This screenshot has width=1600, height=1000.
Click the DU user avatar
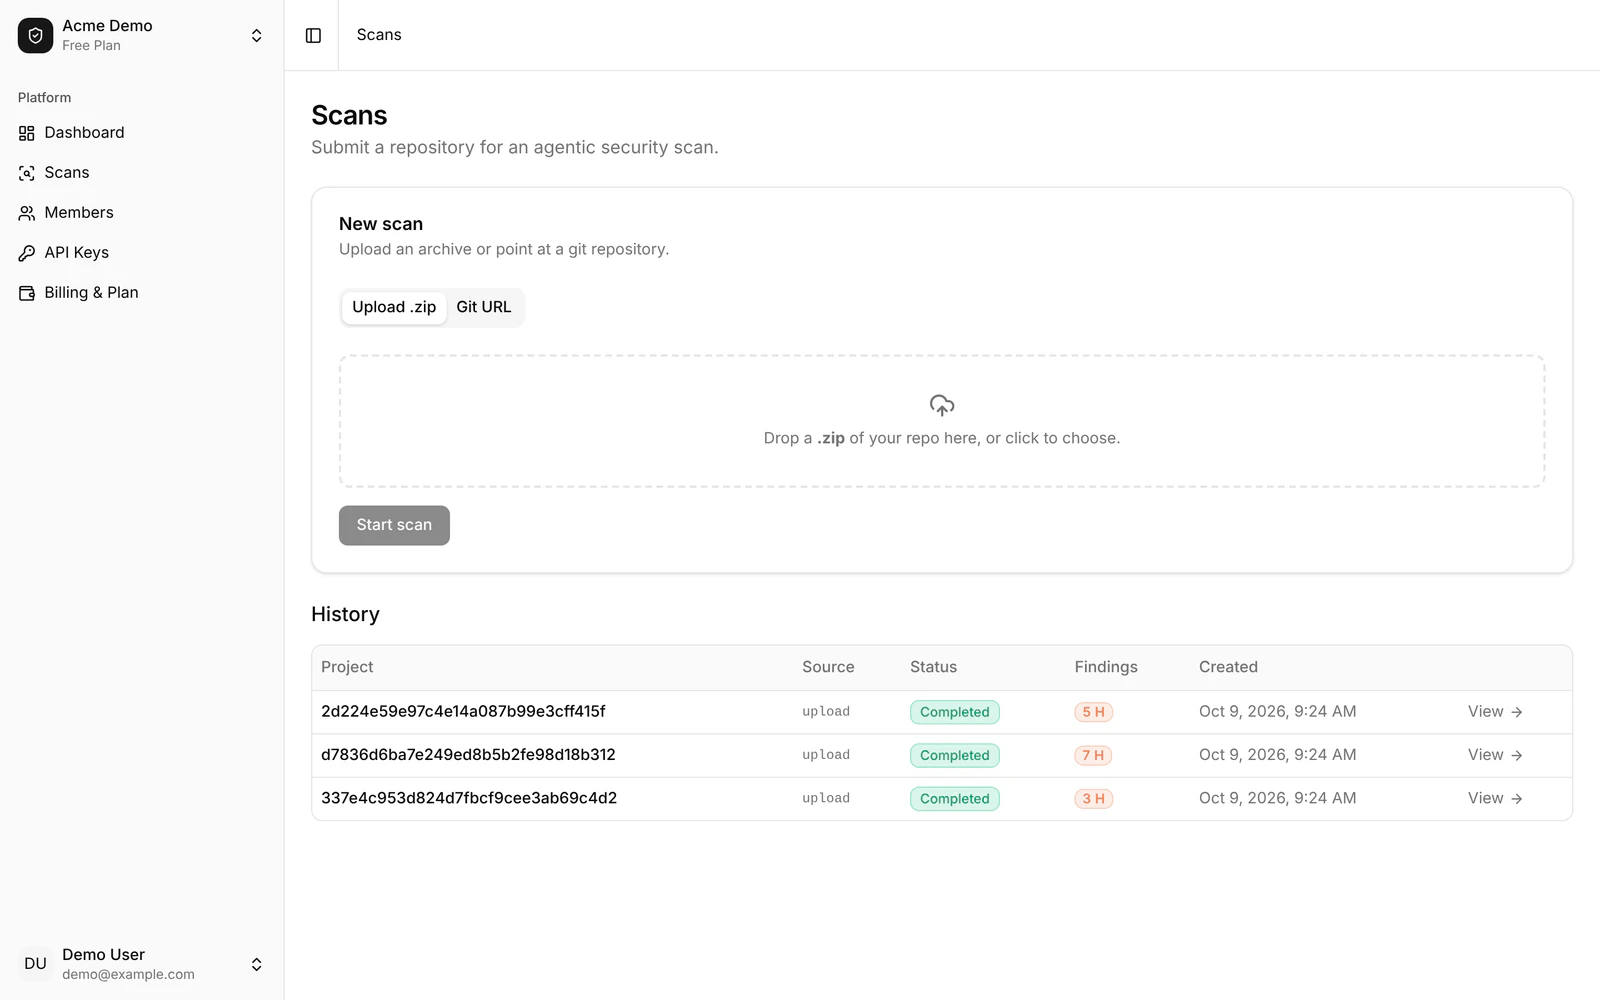point(35,964)
